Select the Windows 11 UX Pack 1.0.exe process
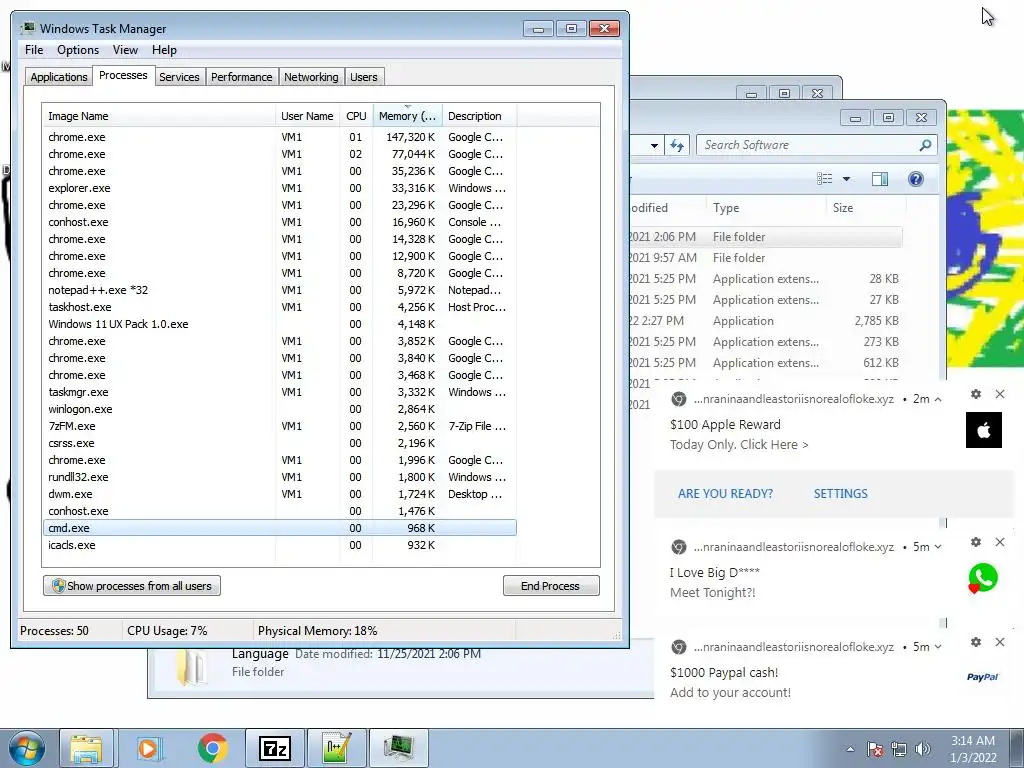Viewport: 1024px width, 768px height. point(280,324)
